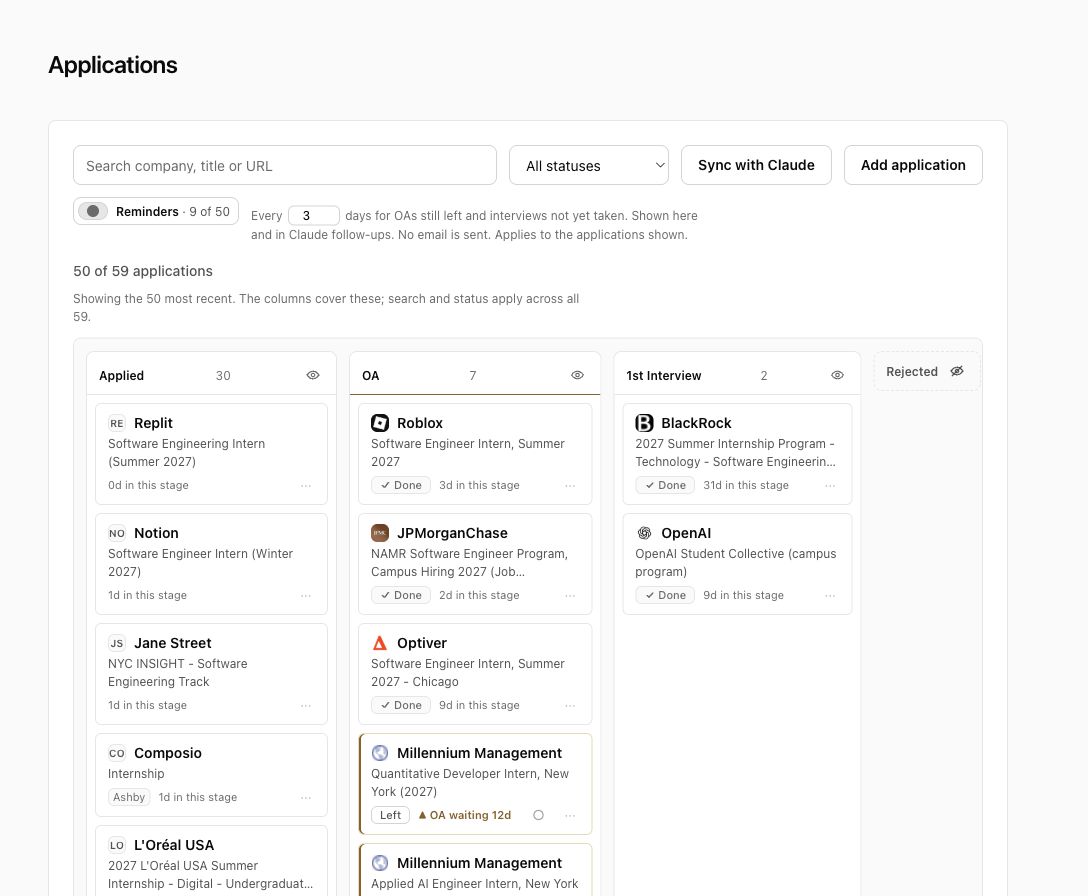Click the Optiver logo icon
Image resolution: width=1088 pixels, height=896 pixels.
[380, 643]
